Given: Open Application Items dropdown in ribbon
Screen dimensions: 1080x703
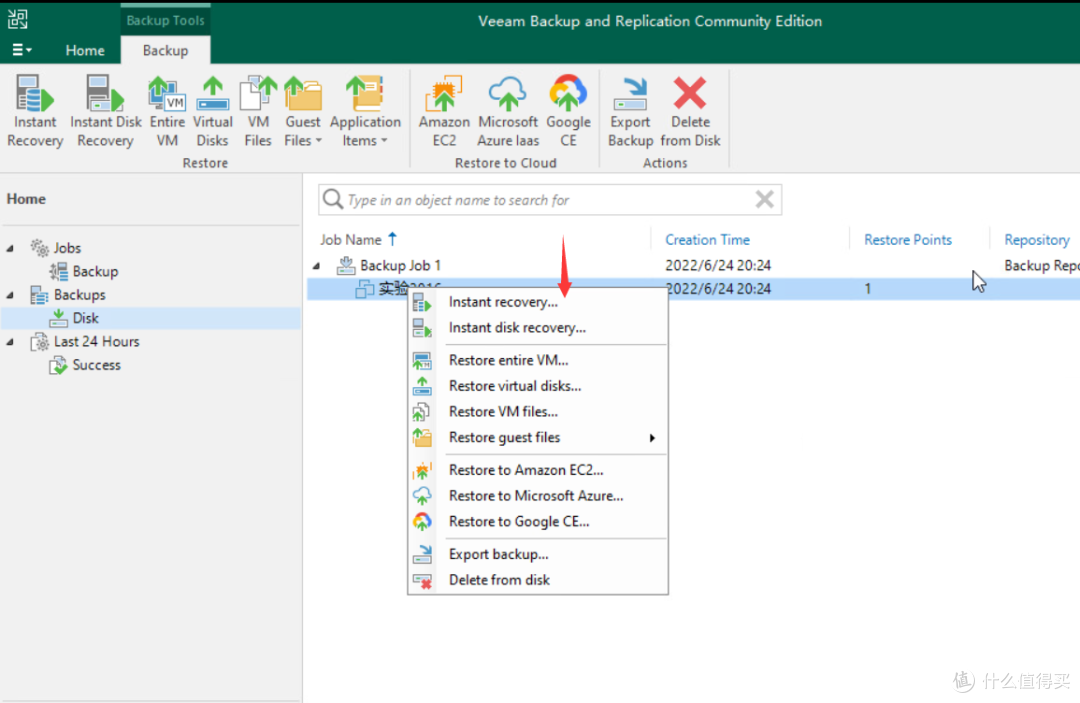Looking at the screenshot, I should (x=365, y=110).
